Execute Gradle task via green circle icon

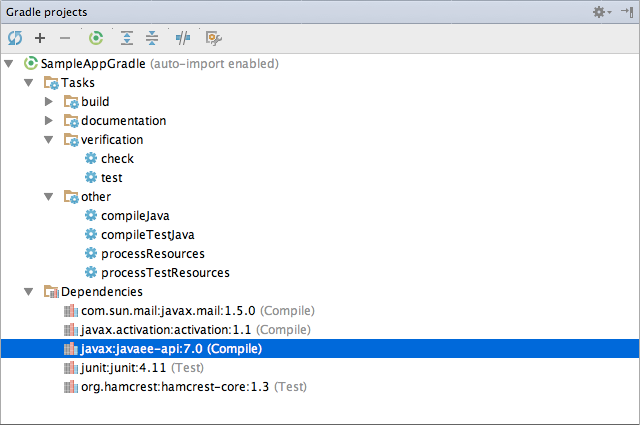click(96, 38)
